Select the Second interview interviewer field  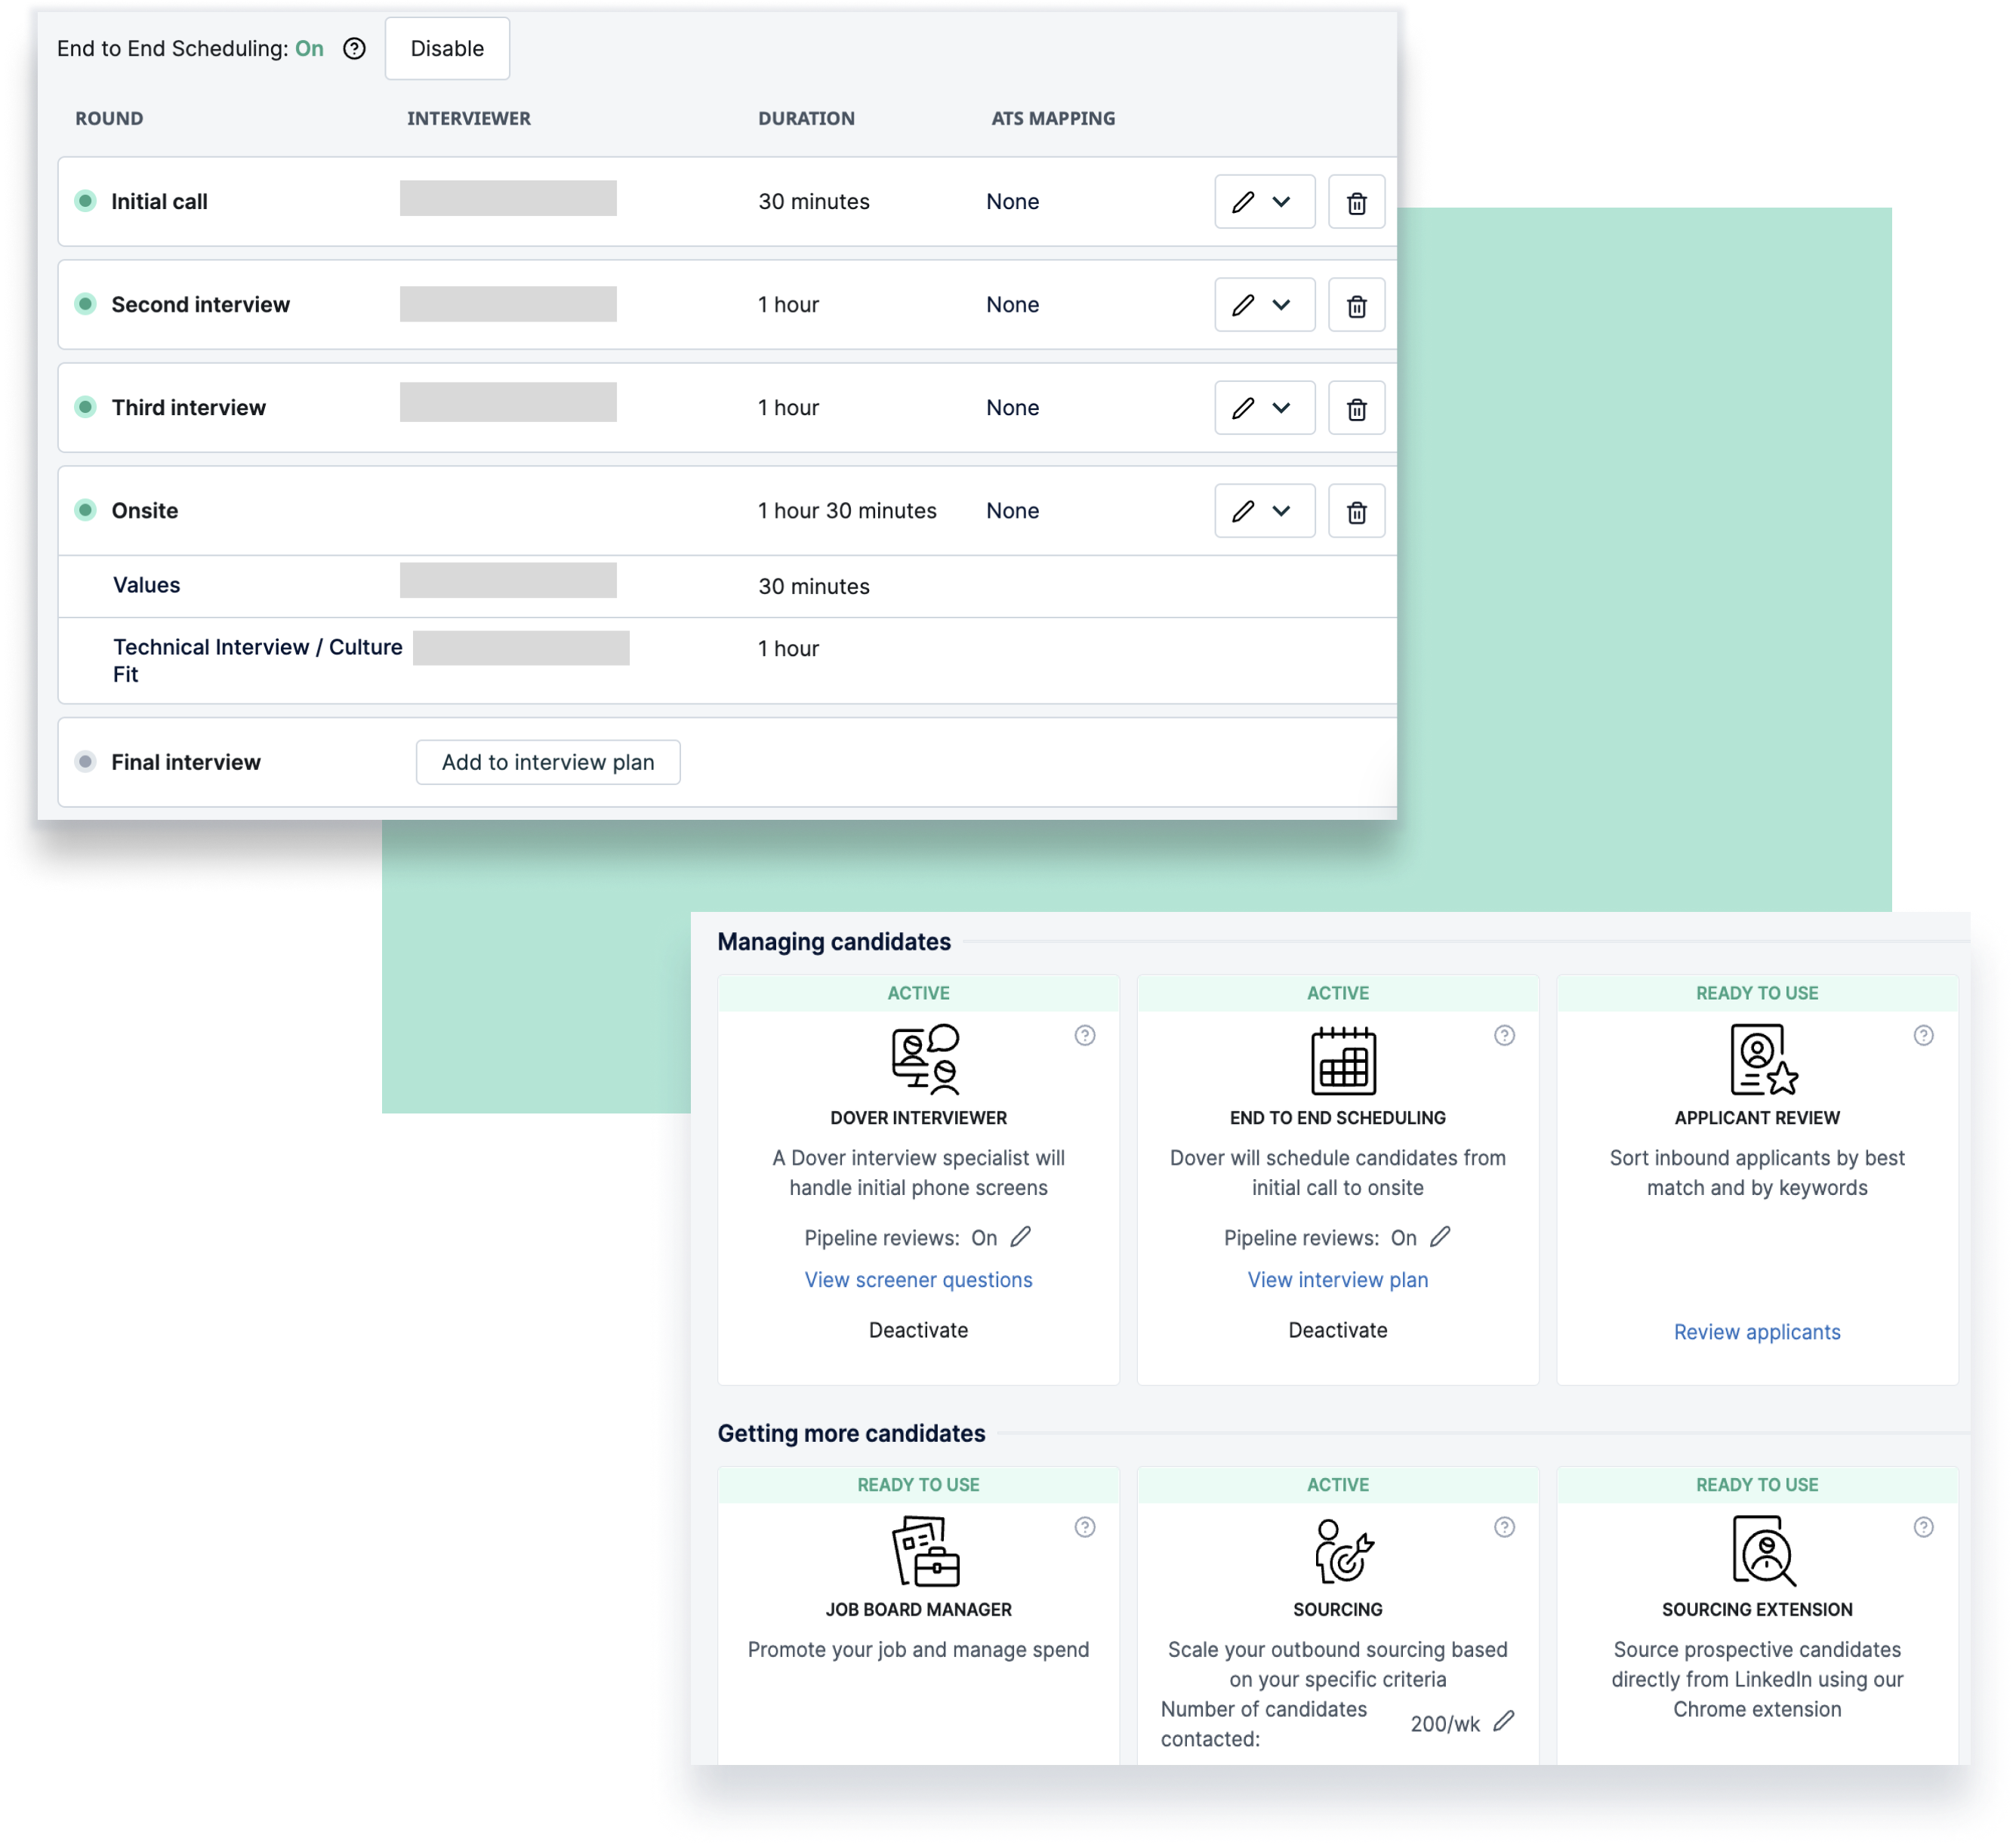(508, 304)
